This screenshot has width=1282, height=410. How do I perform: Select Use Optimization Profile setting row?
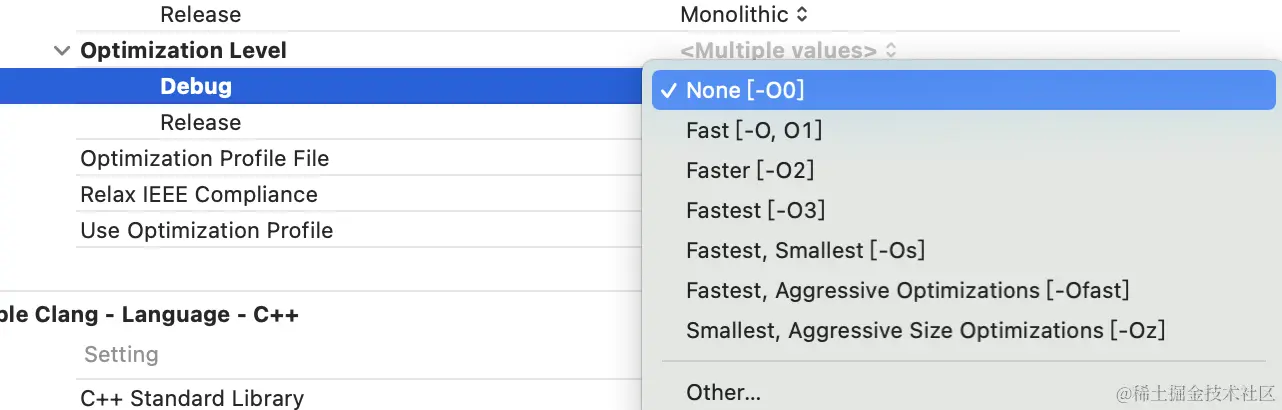point(206,231)
